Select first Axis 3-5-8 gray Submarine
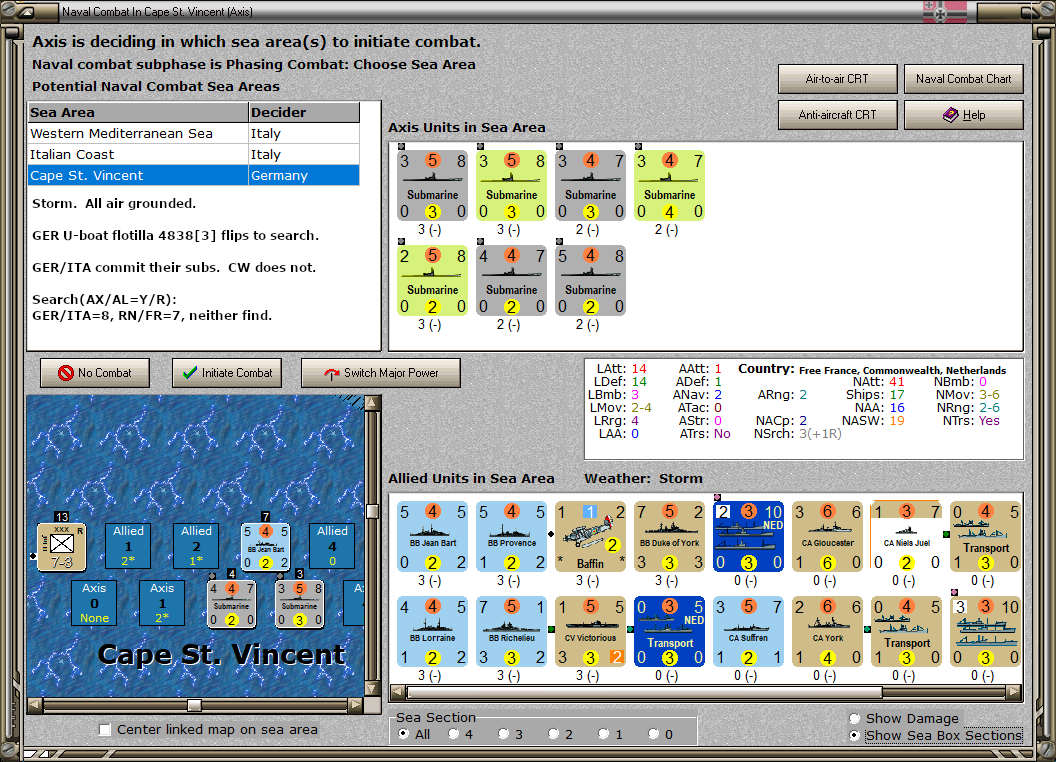The height and width of the screenshot is (762, 1056). 432,185
